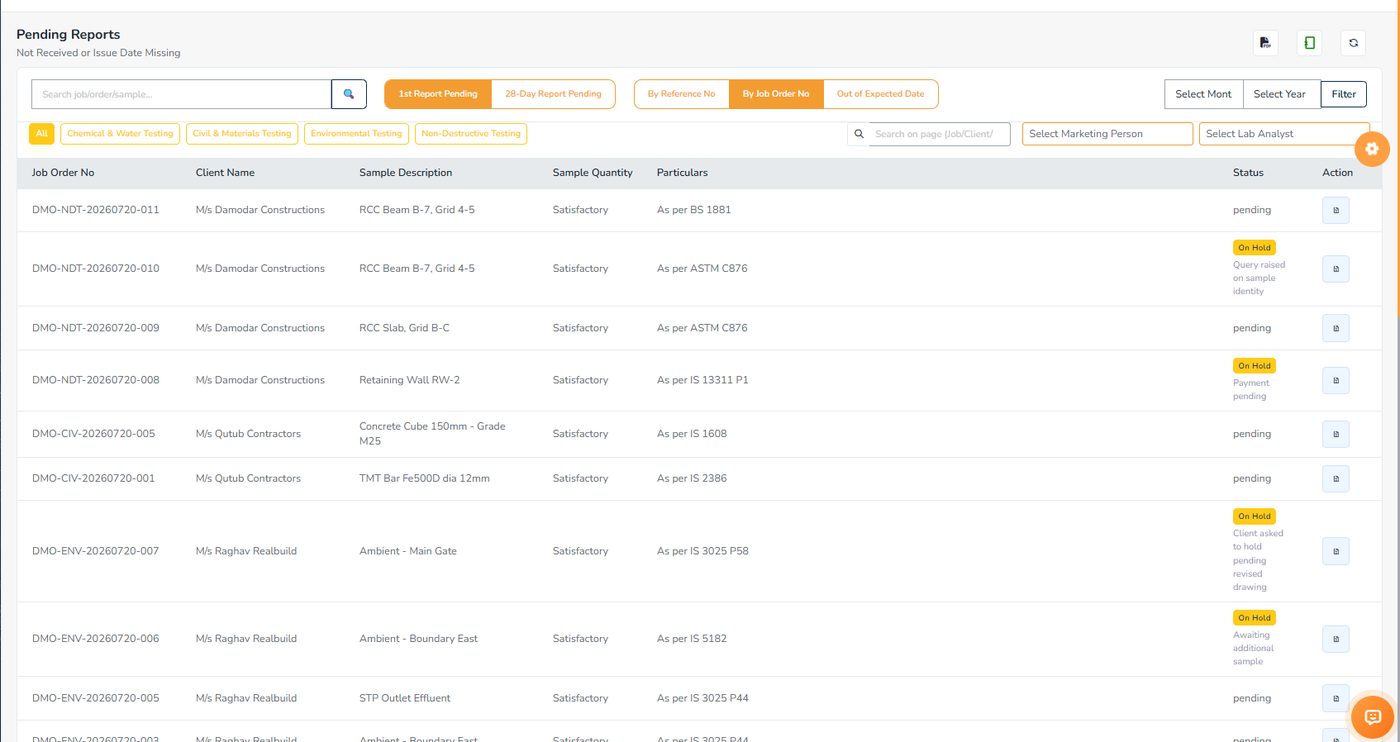Image resolution: width=1400 pixels, height=742 pixels.
Task: Switch to 28-Day Report Pending
Action: 553,94
